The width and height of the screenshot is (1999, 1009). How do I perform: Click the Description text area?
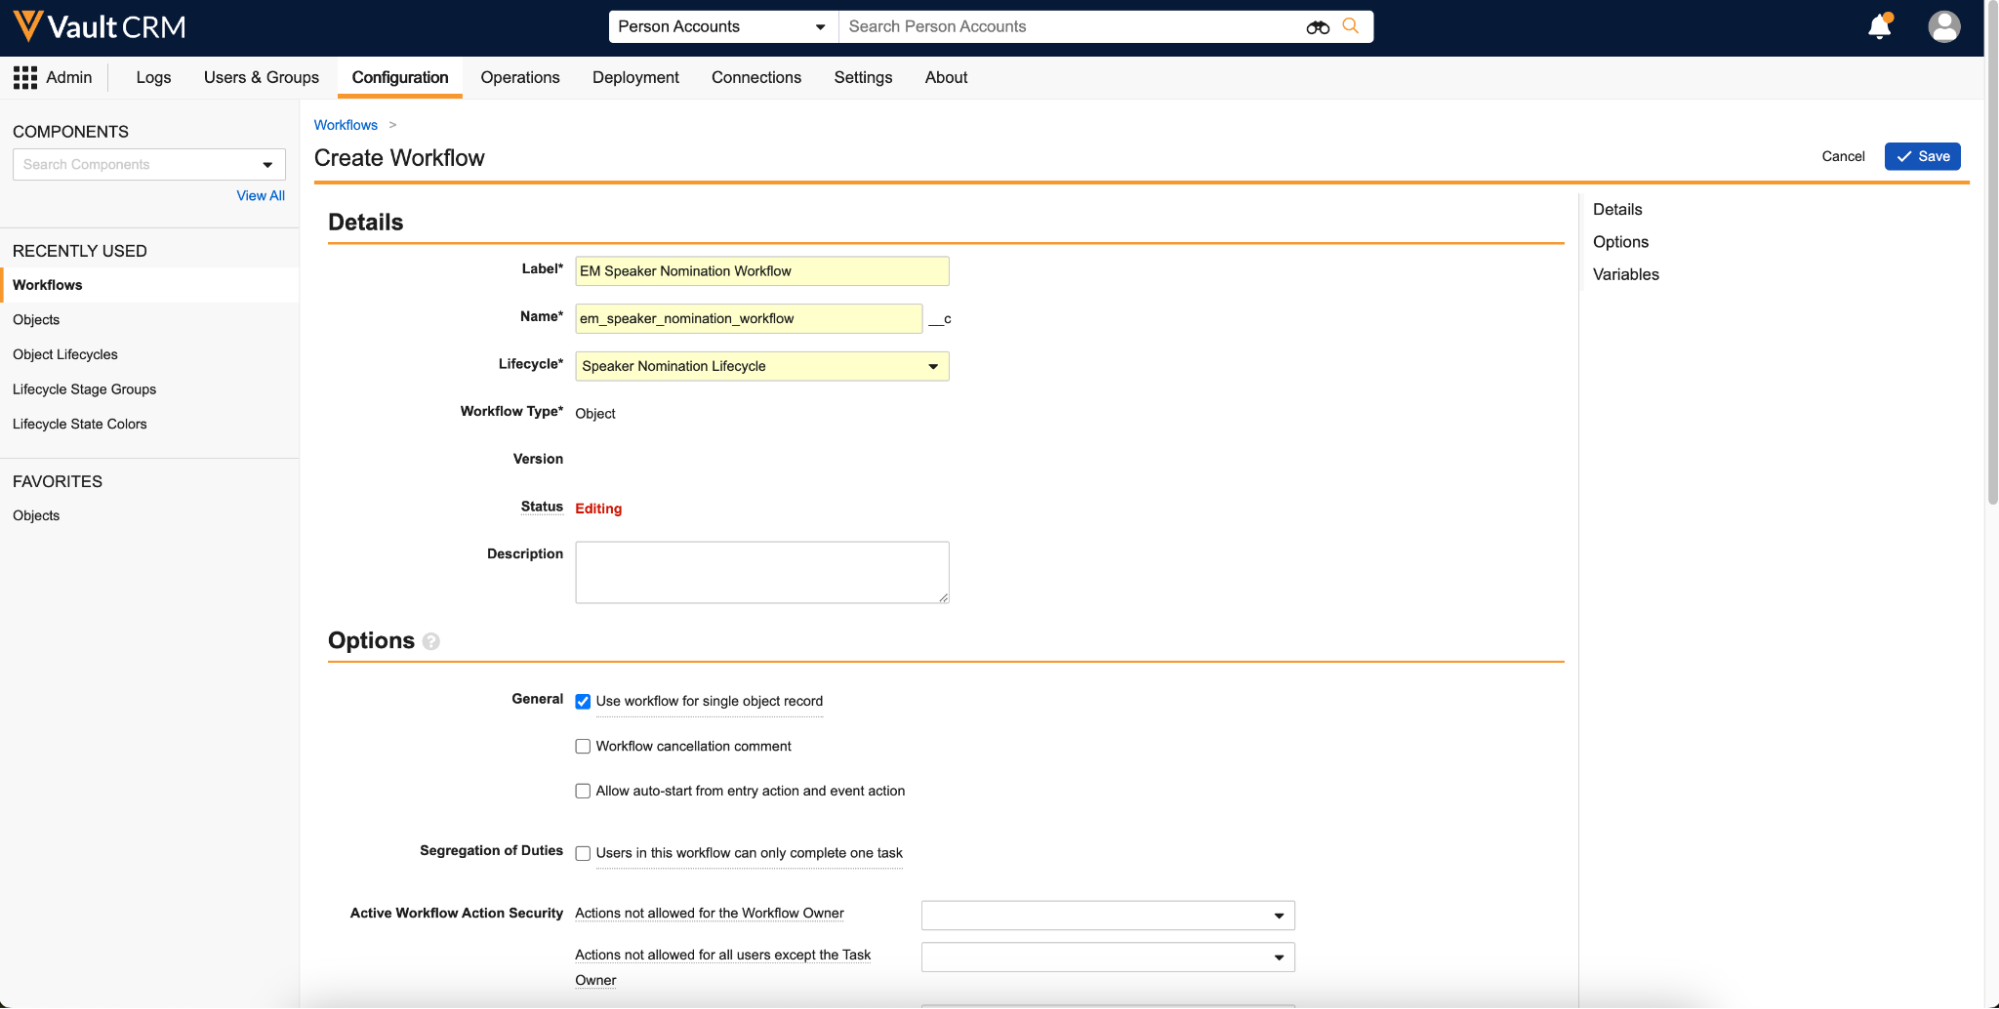(761, 572)
